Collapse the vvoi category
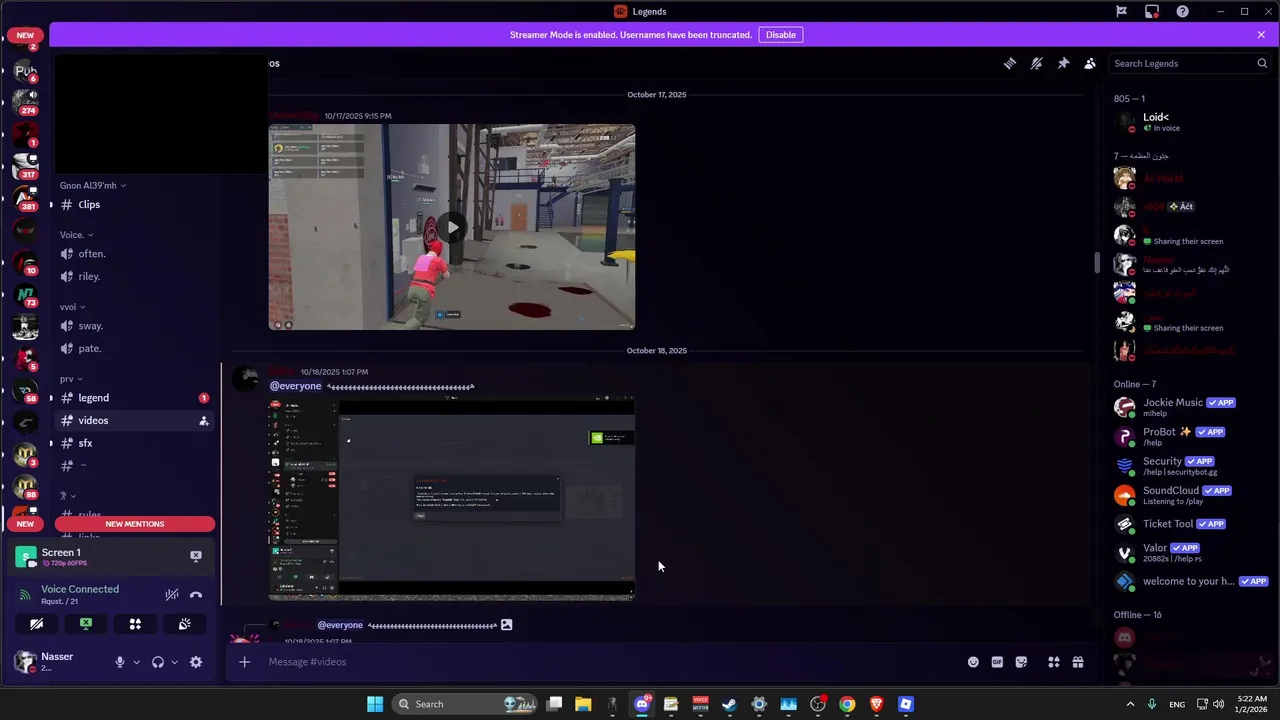This screenshot has height=720, width=1280. click(x=72, y=307)
